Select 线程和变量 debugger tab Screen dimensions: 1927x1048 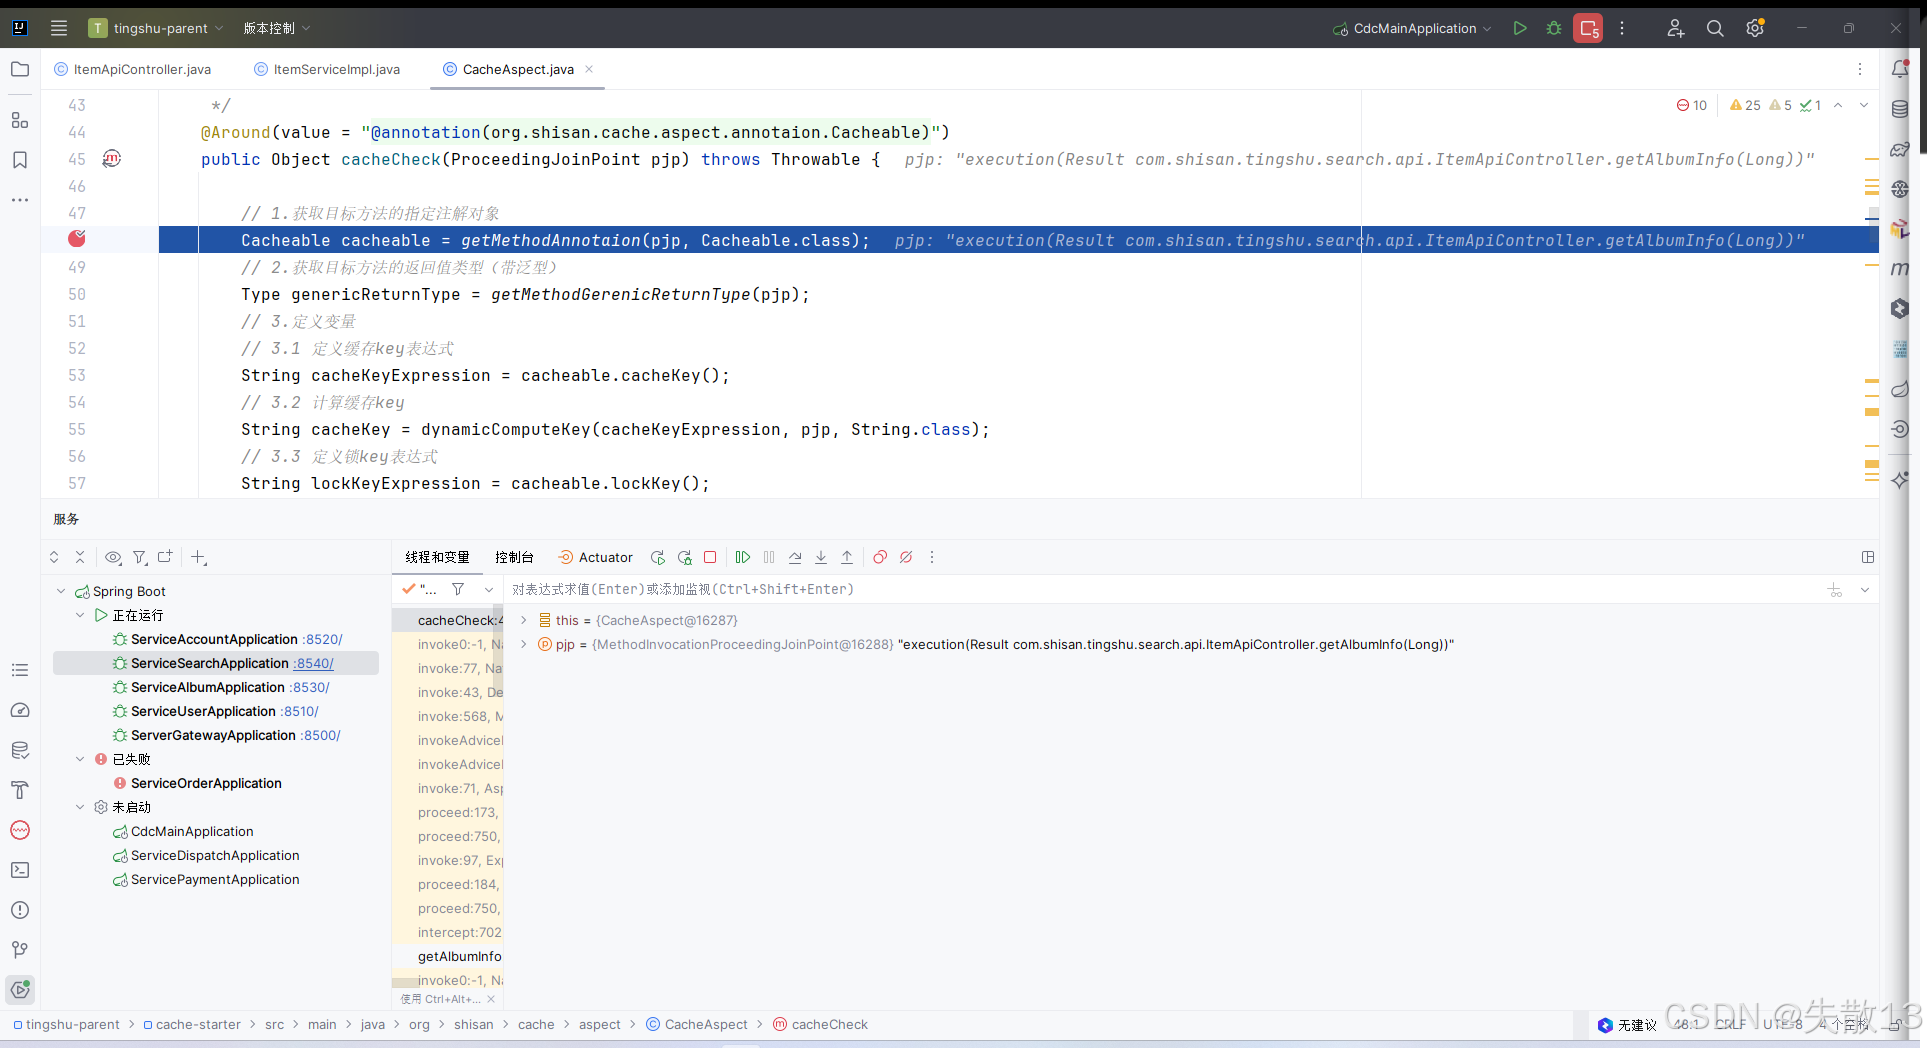click(437, 557)
